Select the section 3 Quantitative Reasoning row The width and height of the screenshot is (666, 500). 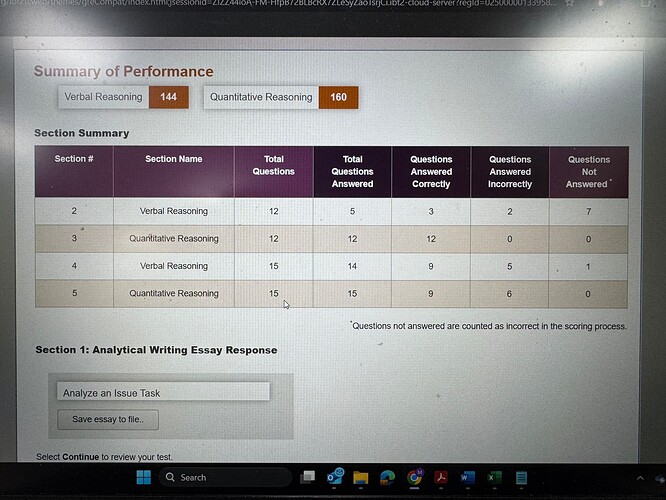[174, 239]
